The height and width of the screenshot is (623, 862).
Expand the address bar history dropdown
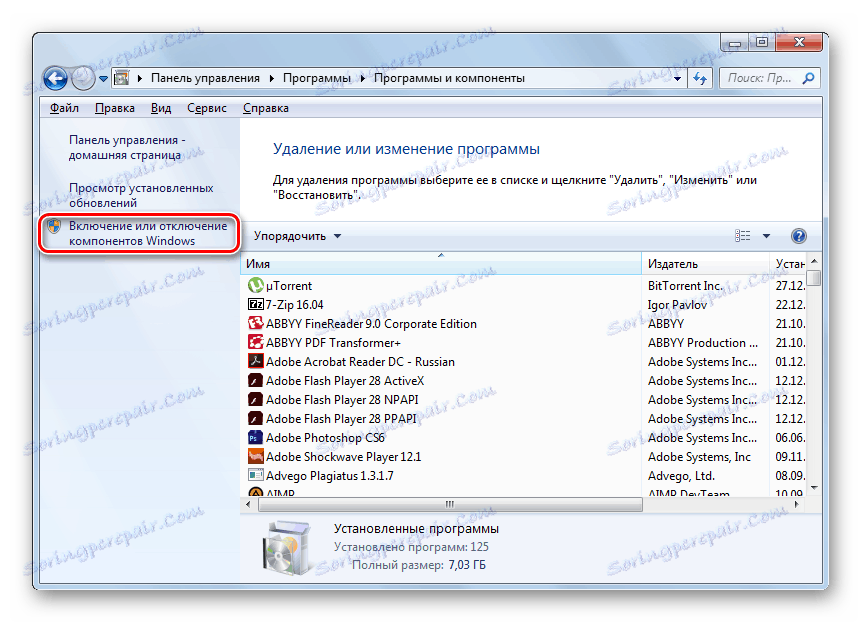tap(677, 79)
